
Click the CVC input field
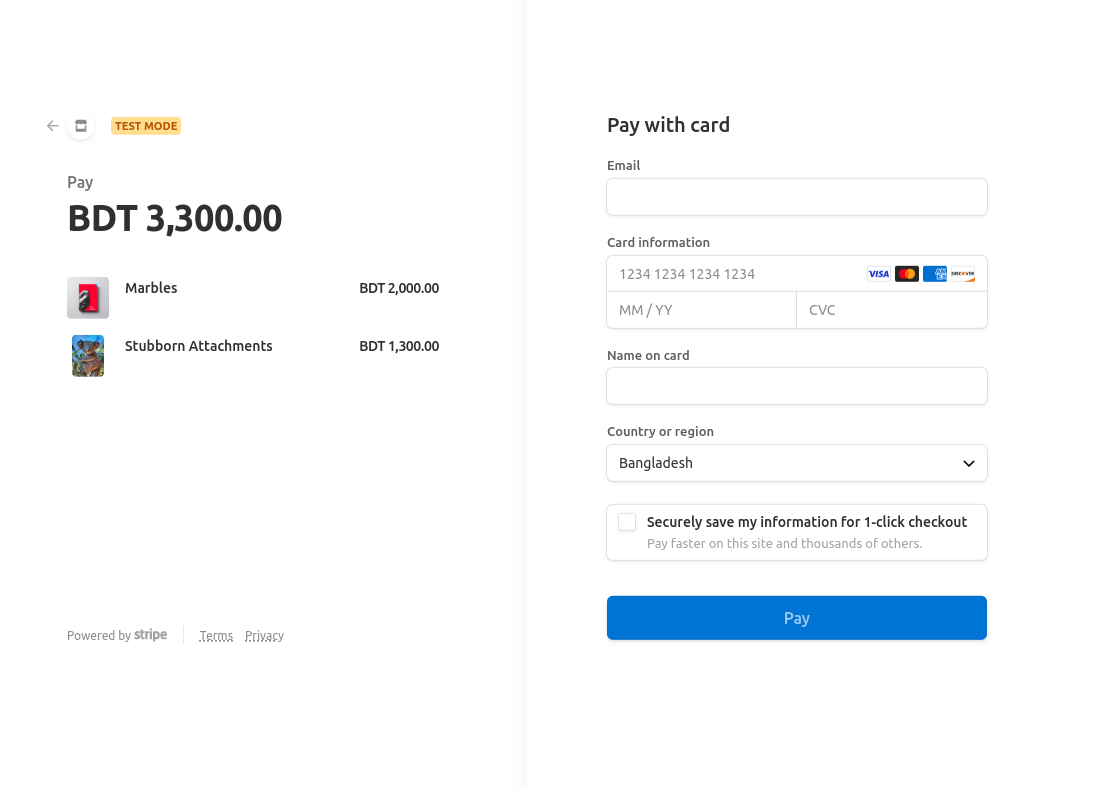(x=891, y=310)
